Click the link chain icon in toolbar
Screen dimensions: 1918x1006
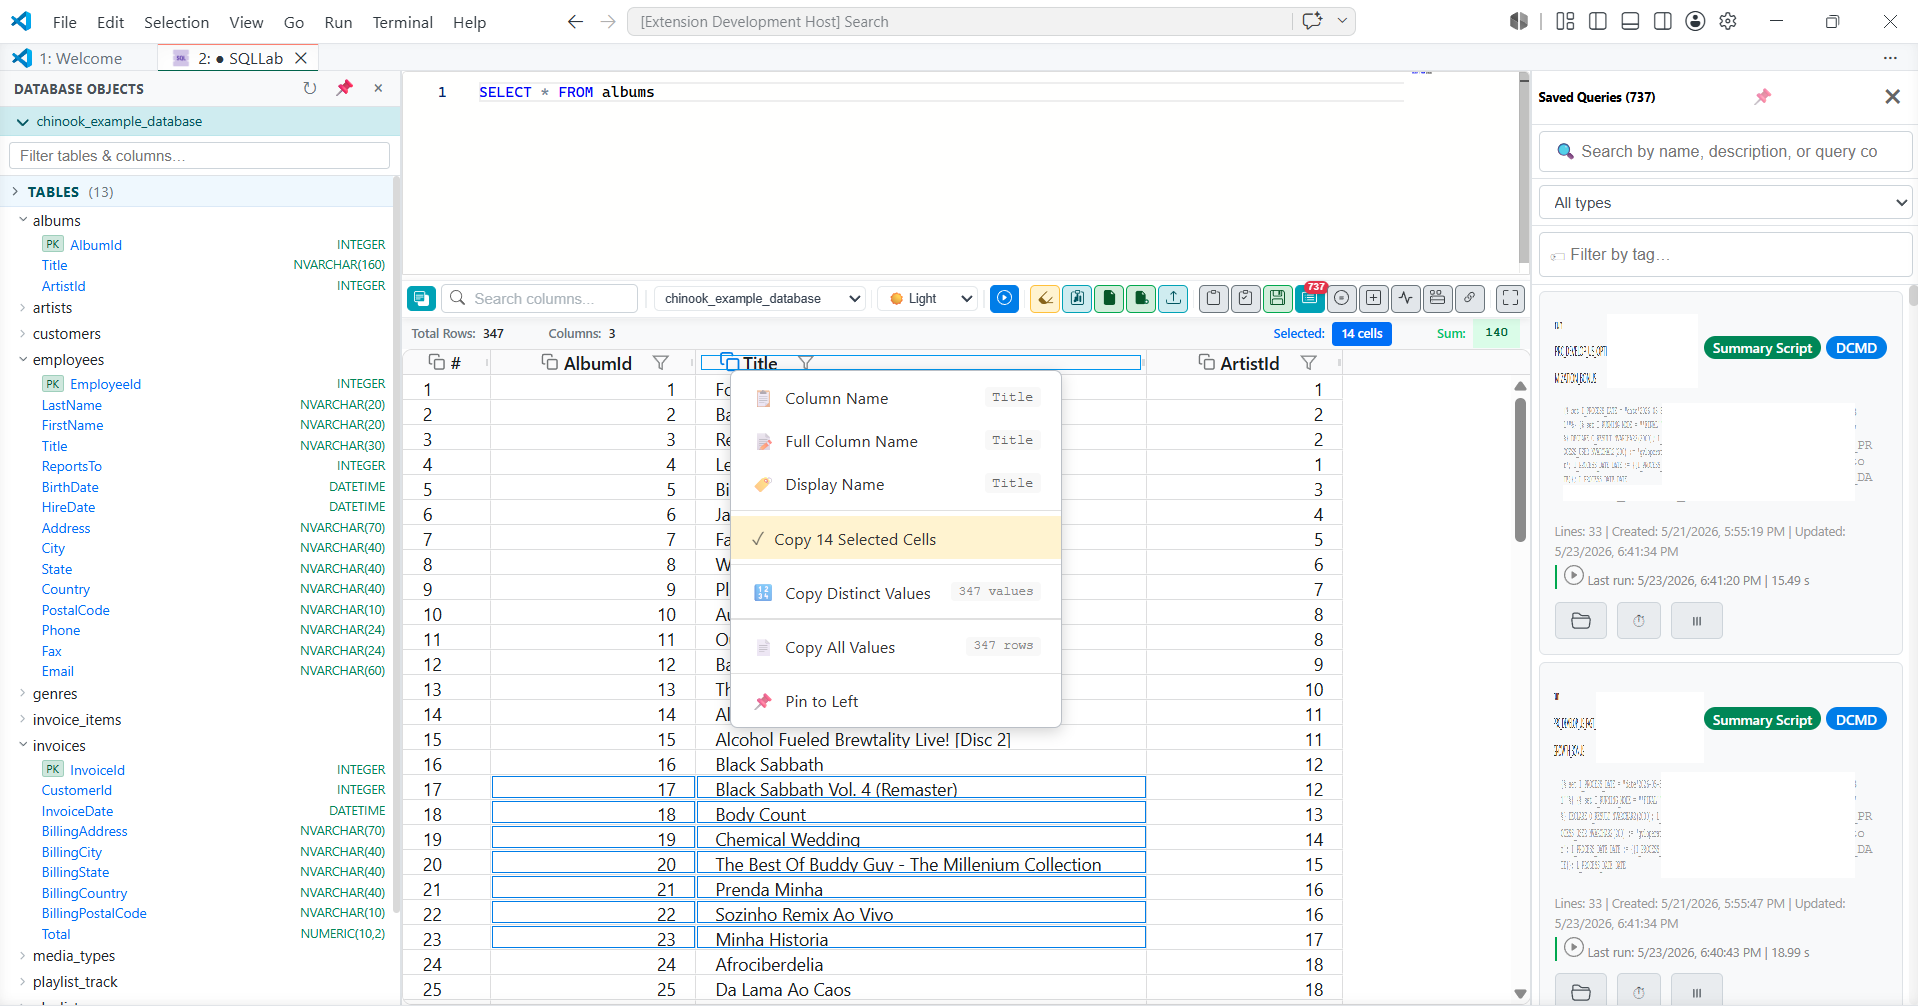point(1470,298)
